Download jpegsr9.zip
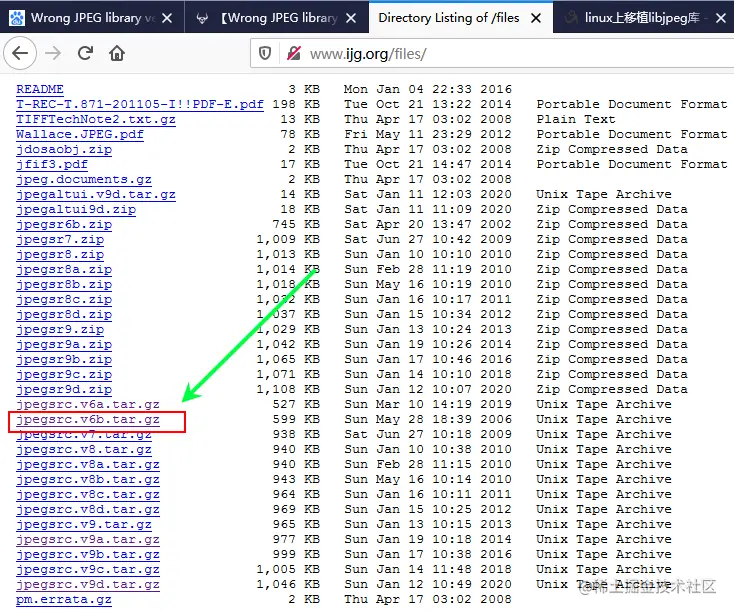 coord(60,329)
